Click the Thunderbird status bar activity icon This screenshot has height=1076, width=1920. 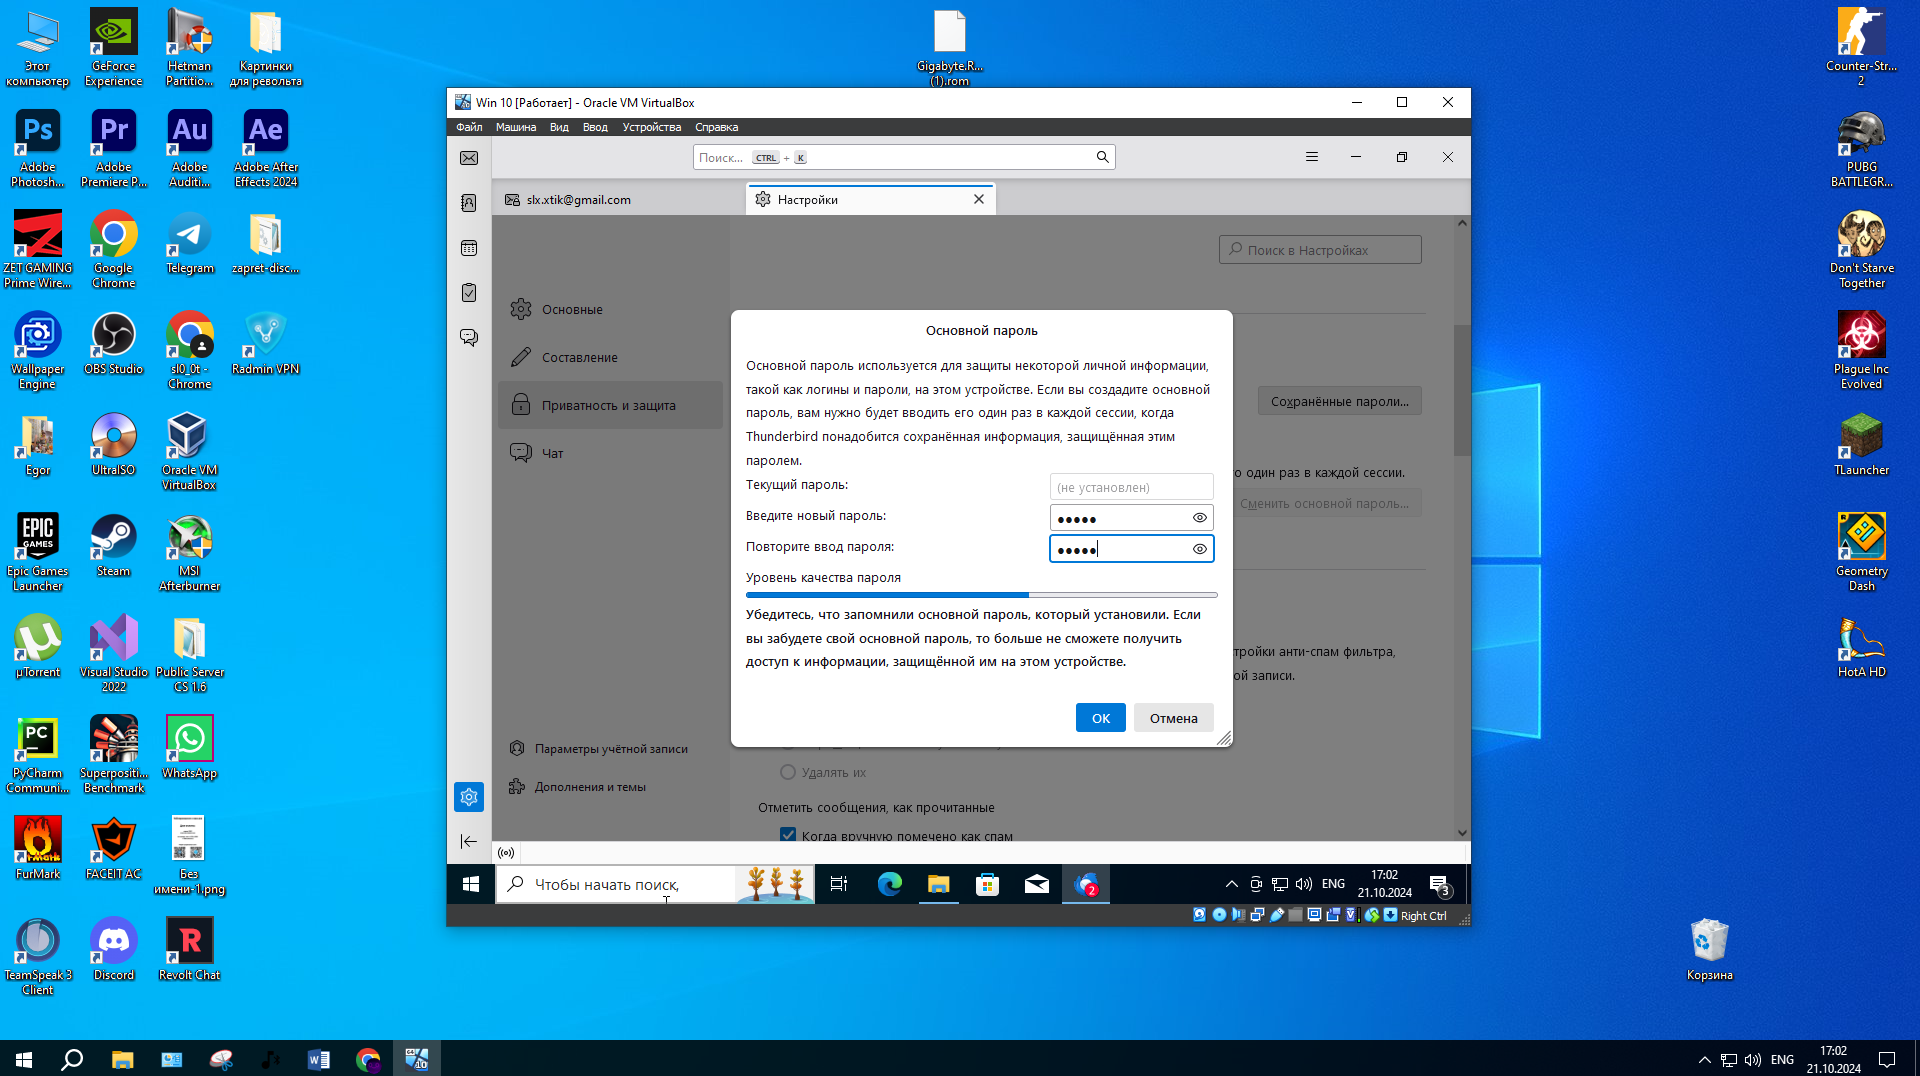[506, 853]
